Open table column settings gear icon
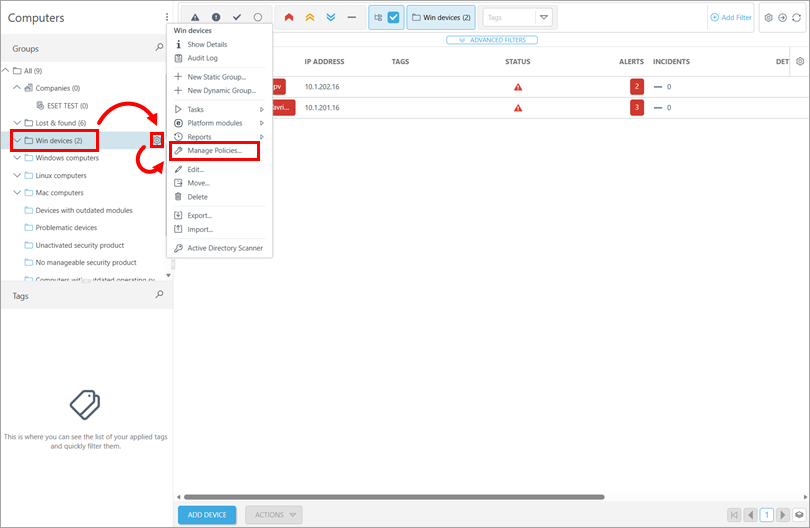Image resolution: width=810 pixels, height=528 pixels. tap(800, 62)
